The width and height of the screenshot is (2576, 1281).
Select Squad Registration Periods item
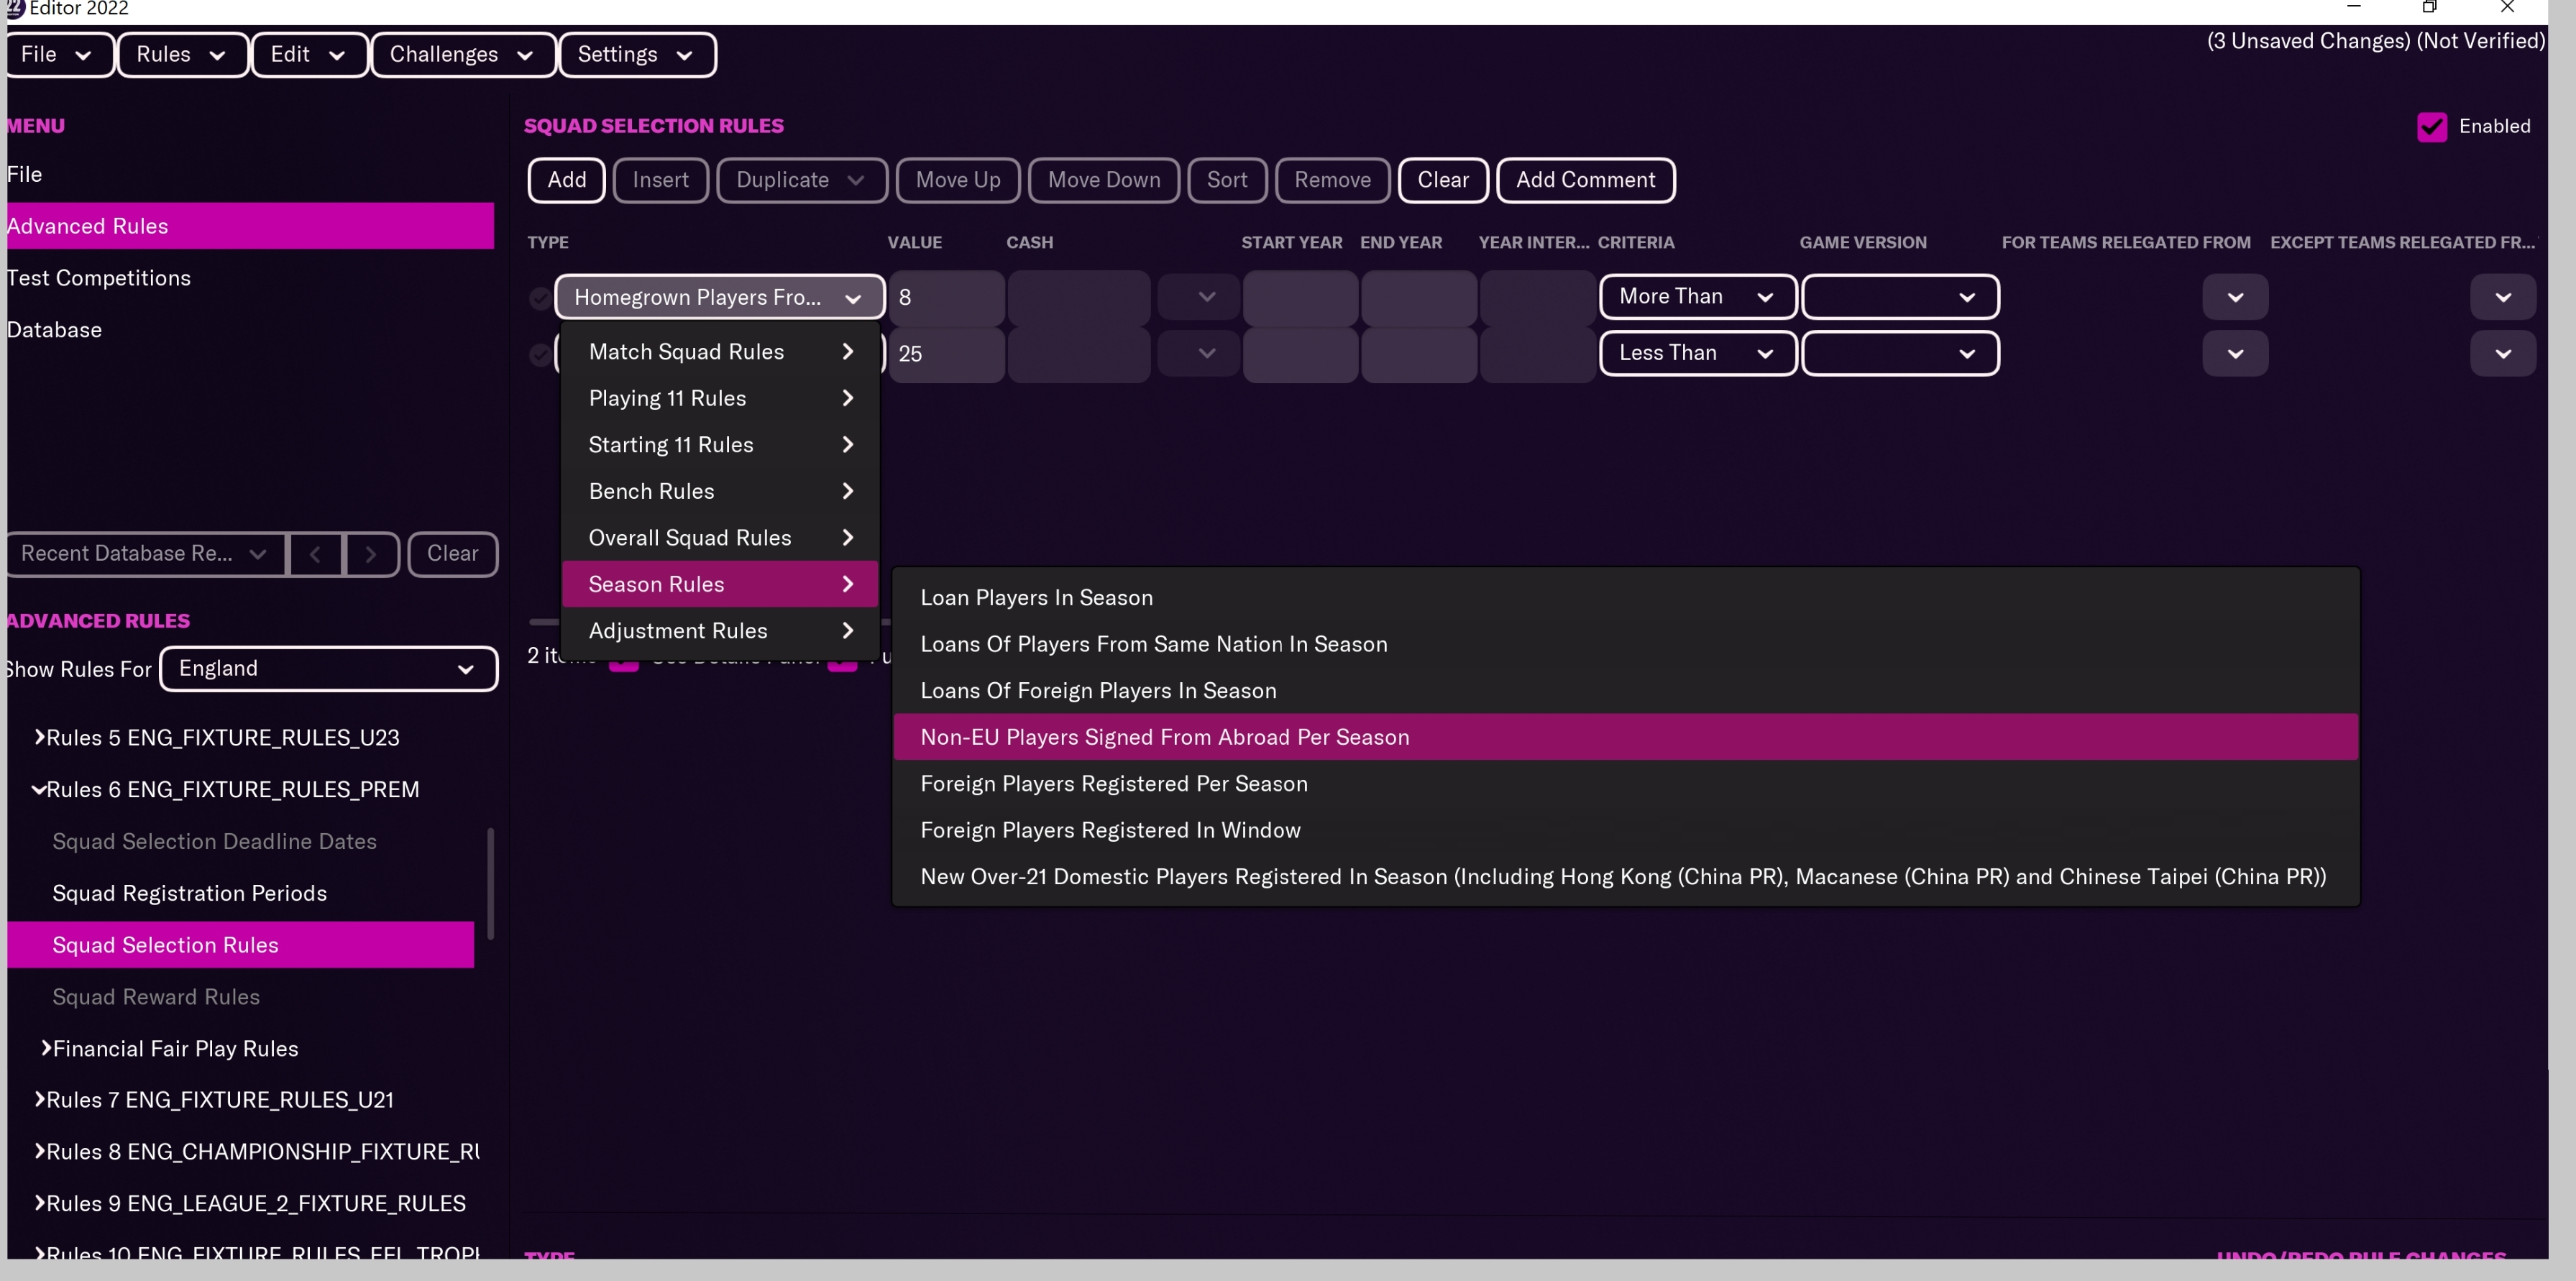[190, 893]
